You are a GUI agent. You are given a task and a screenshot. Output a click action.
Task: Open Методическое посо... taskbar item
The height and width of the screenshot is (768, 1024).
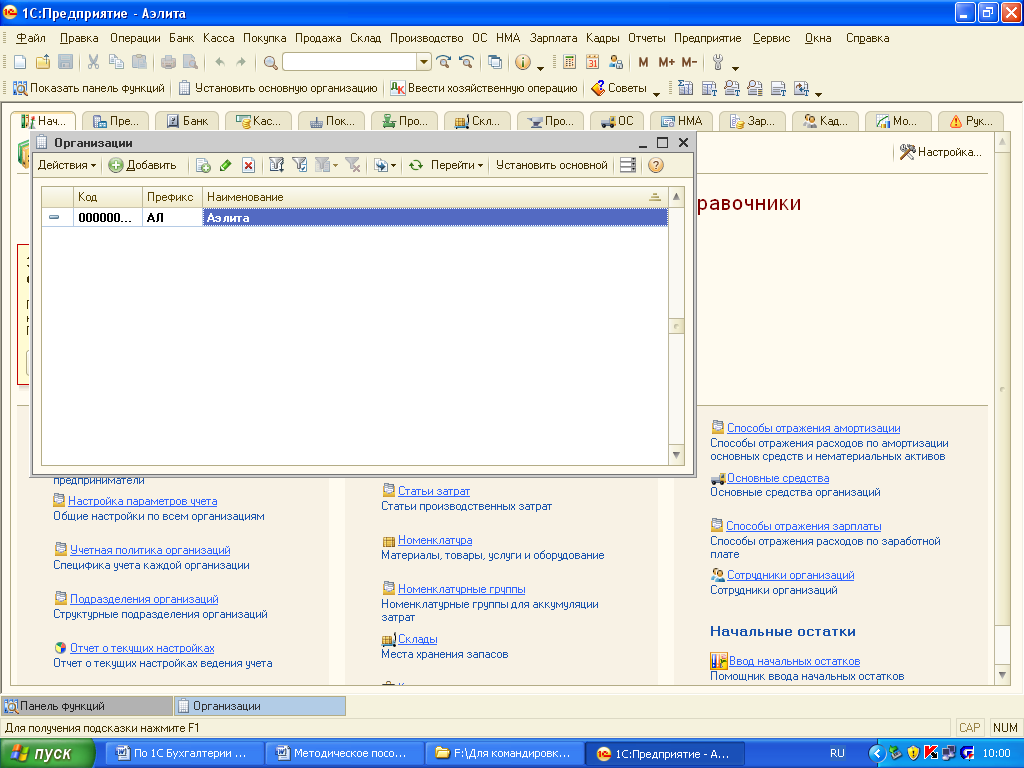tap(345, 754)
